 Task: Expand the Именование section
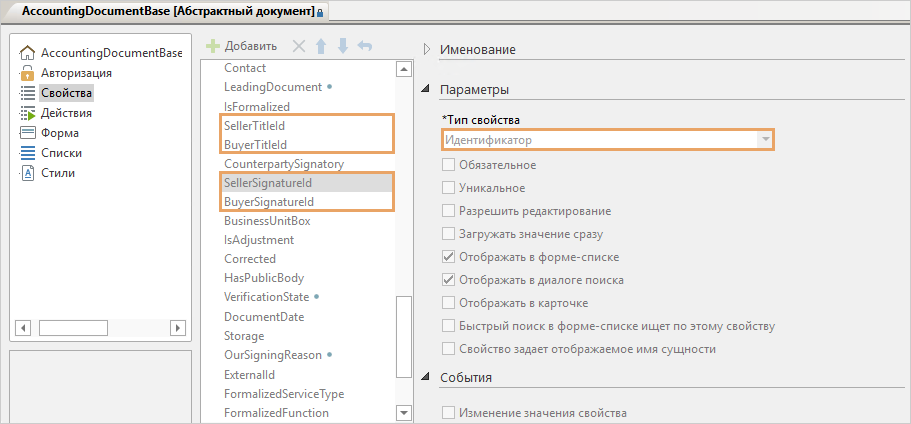point(427,49)
